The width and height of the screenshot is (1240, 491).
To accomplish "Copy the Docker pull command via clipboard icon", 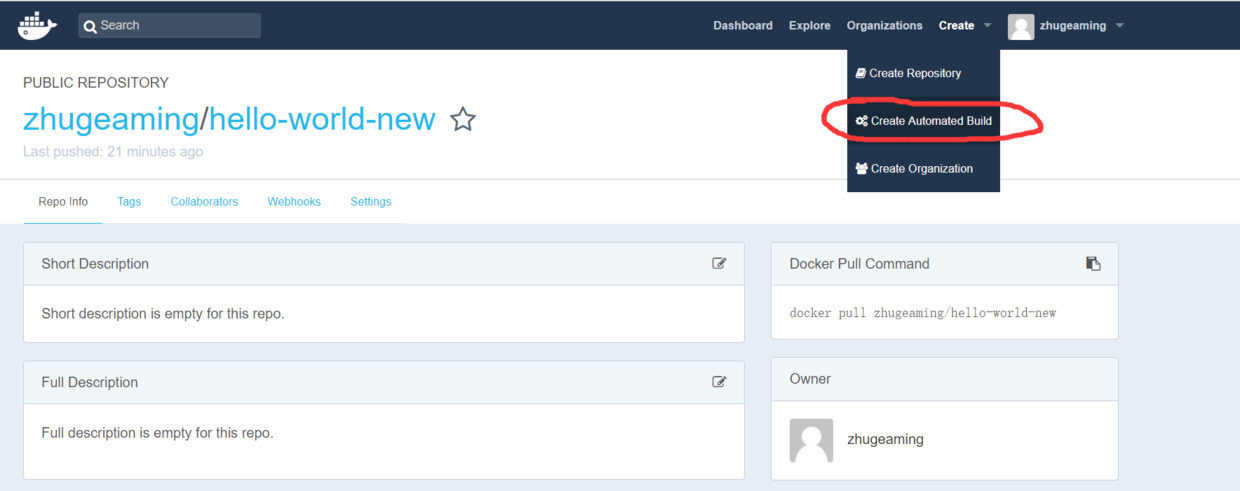I will point(1093,264).
